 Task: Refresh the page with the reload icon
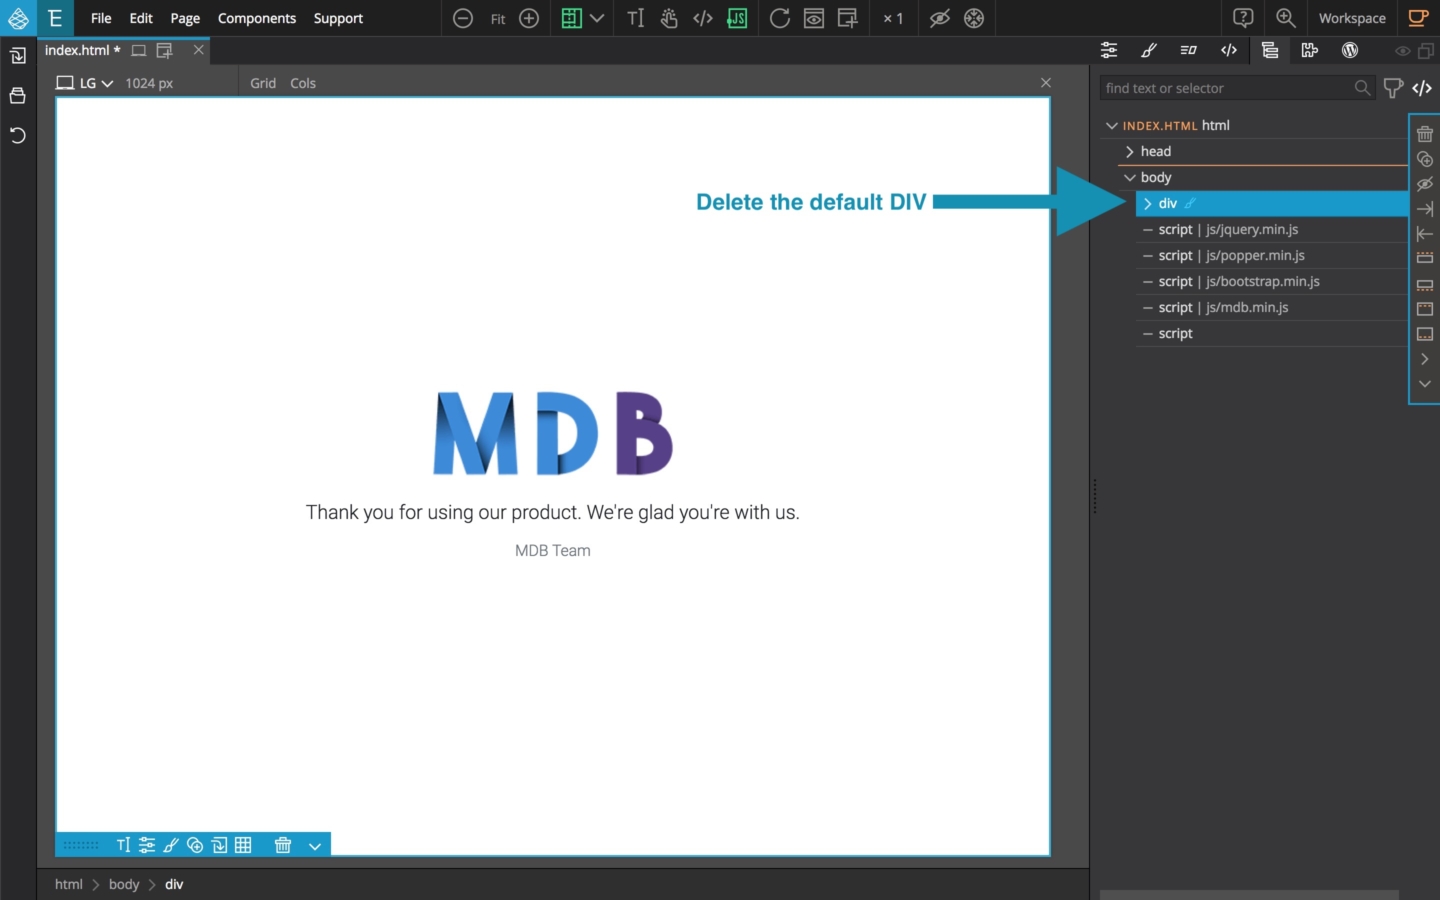point(780,18)
